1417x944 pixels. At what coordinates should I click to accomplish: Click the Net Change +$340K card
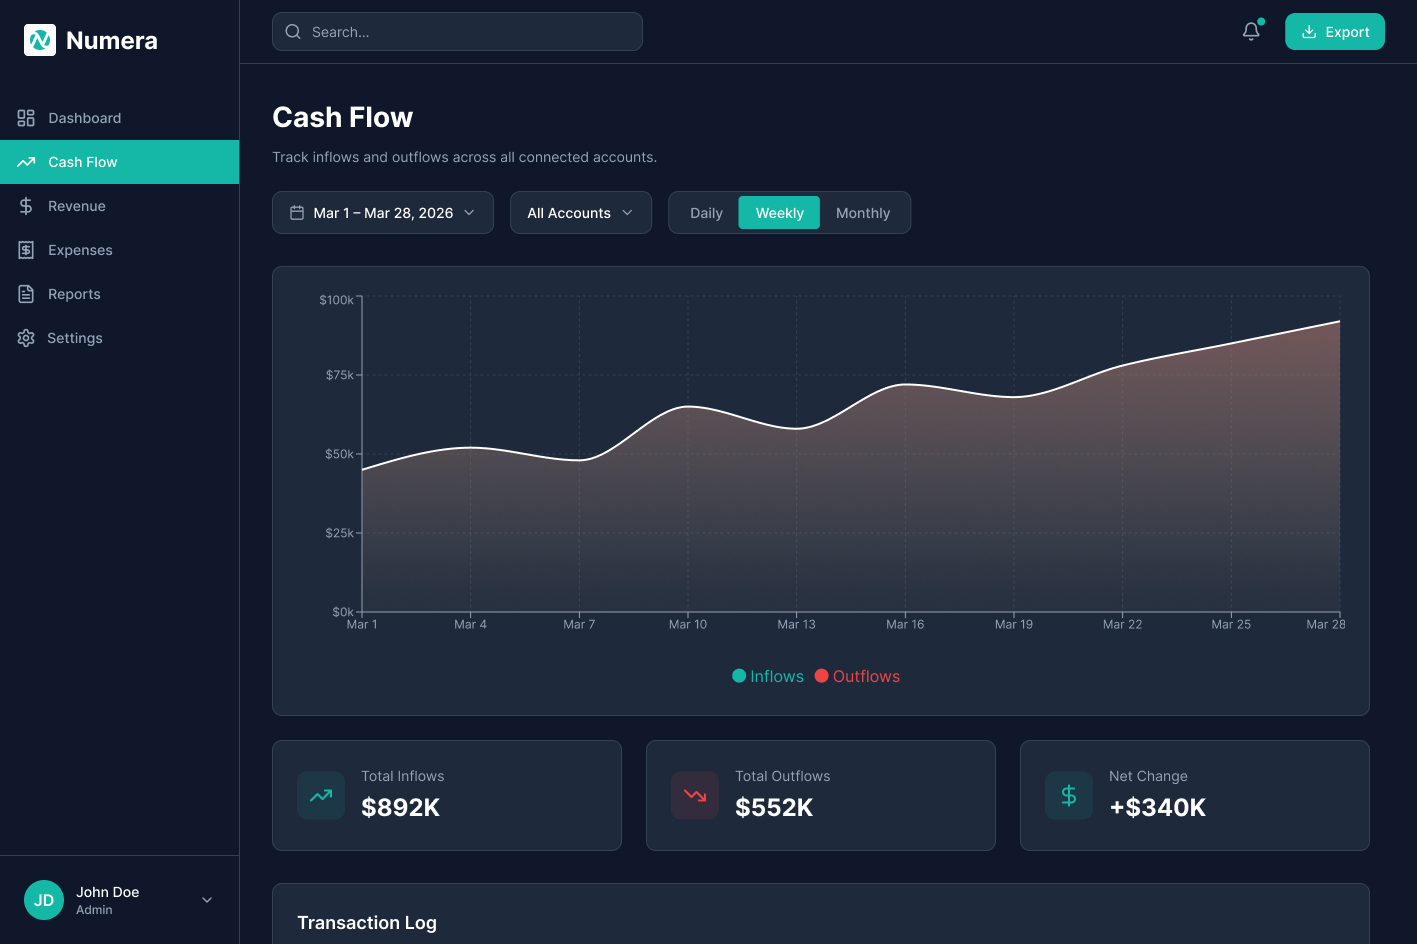[1195, 796]
